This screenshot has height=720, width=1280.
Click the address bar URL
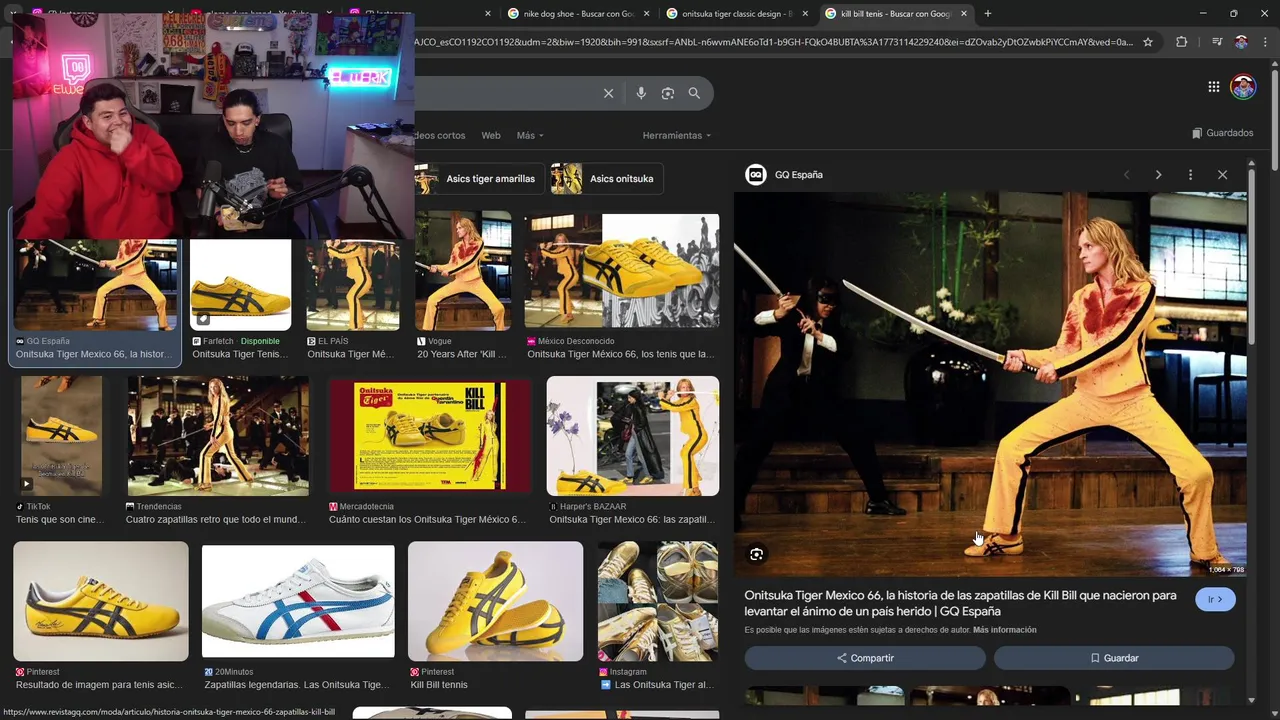click(x=775, y=42)
